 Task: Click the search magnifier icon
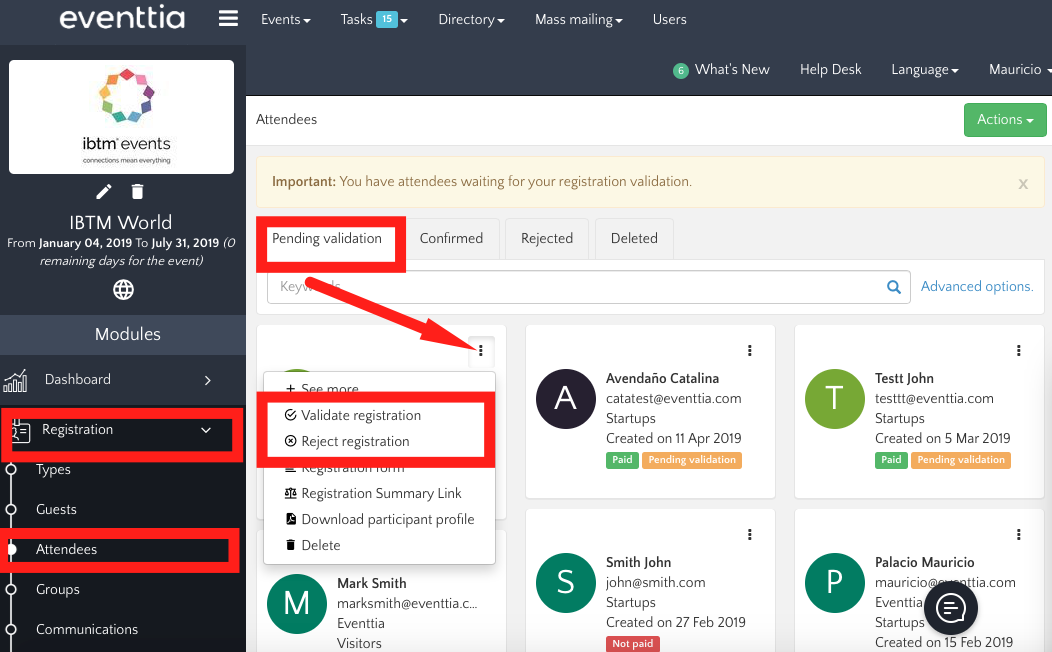coord(894,287)
